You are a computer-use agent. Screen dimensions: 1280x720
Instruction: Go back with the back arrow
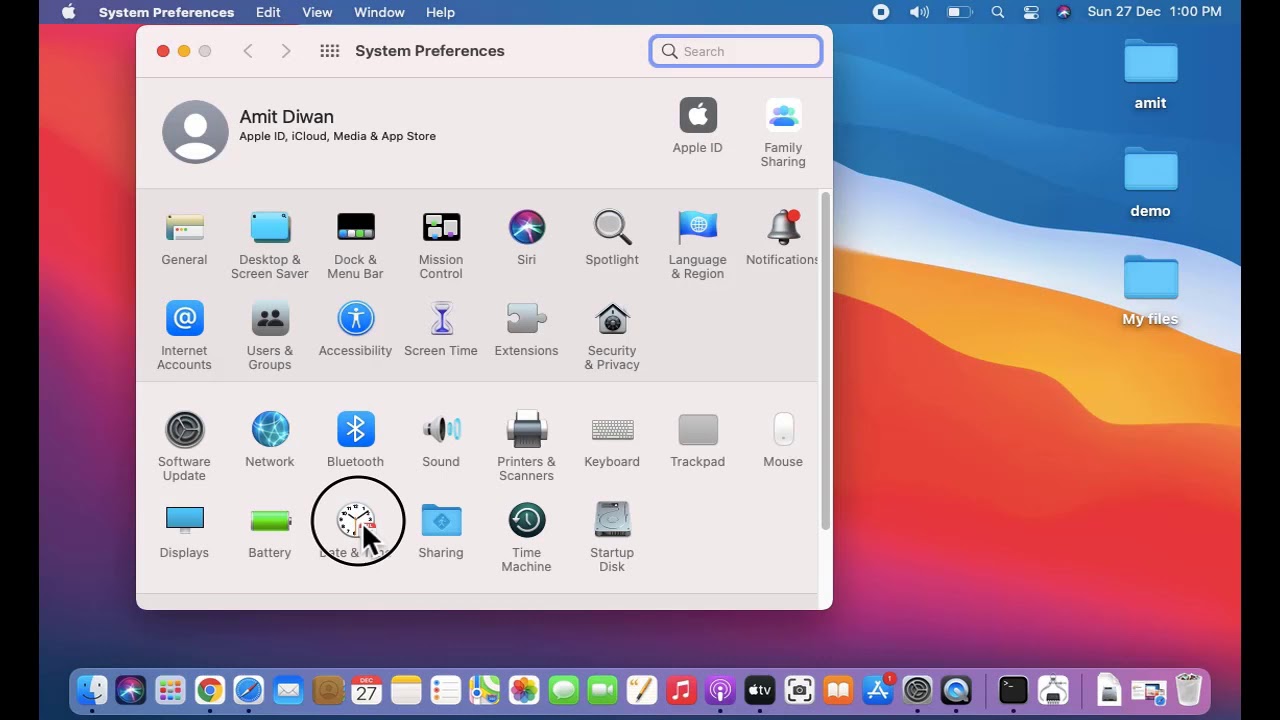coord(248,51)
